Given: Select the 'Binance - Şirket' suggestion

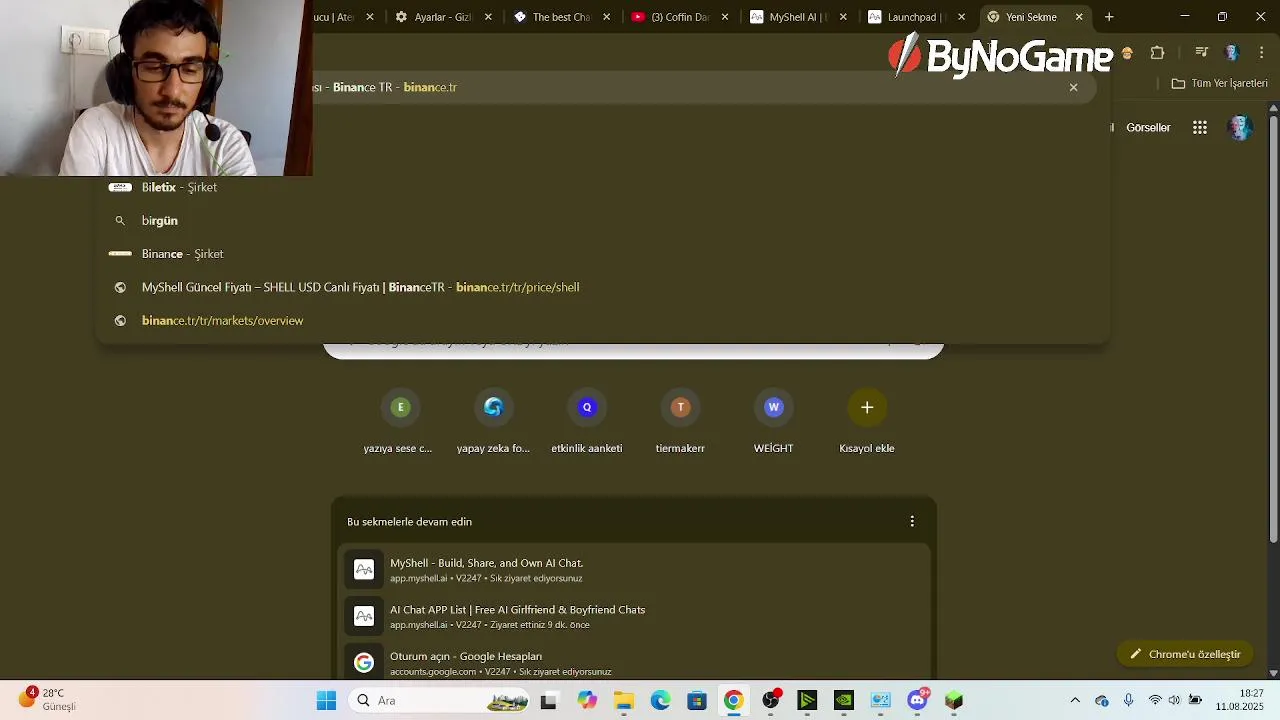Looking at the screenshot, I should (x=603, y=254).
